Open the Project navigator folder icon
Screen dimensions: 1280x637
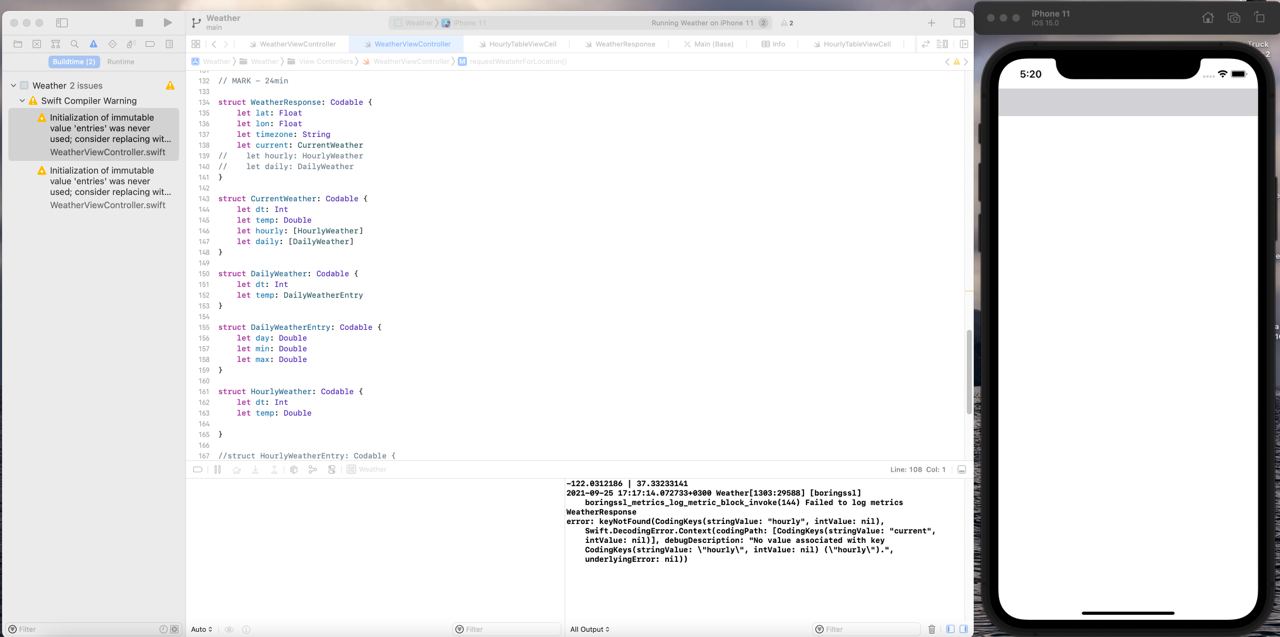coord(17,44)
